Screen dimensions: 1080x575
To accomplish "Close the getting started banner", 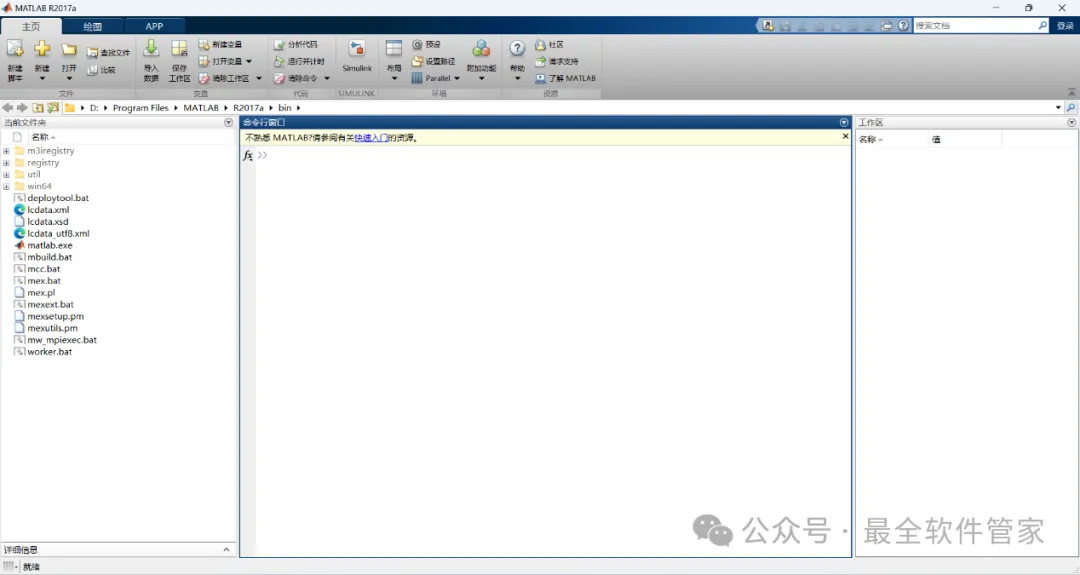I will point(846,136).
